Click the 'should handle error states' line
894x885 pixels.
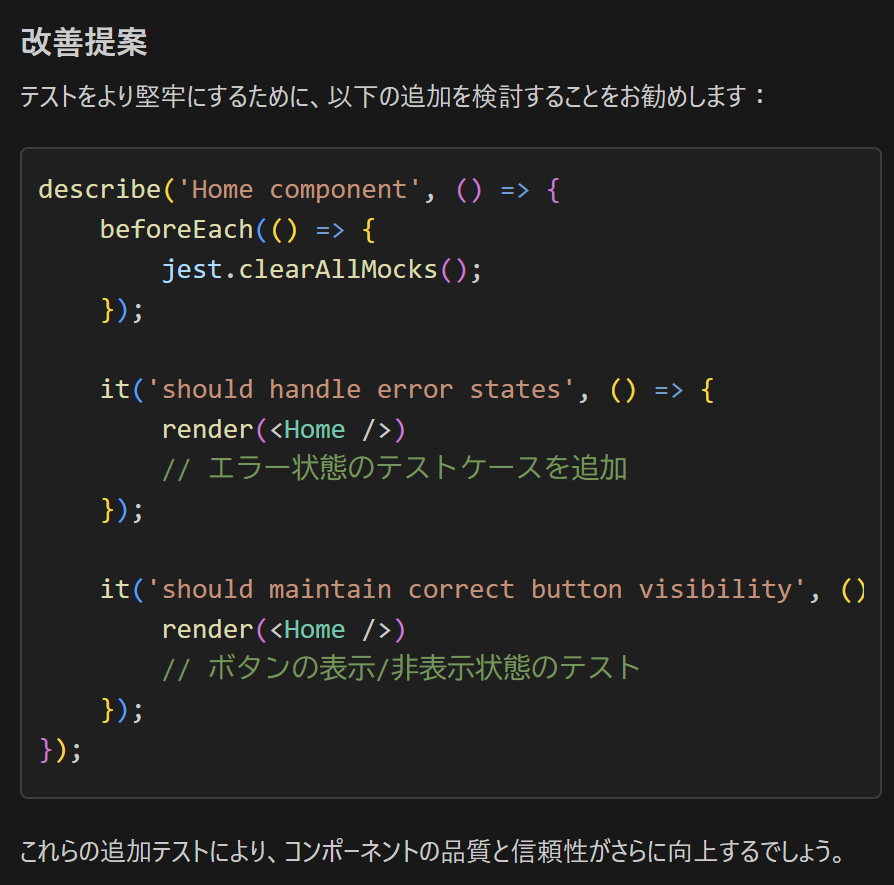coord(407,390)
